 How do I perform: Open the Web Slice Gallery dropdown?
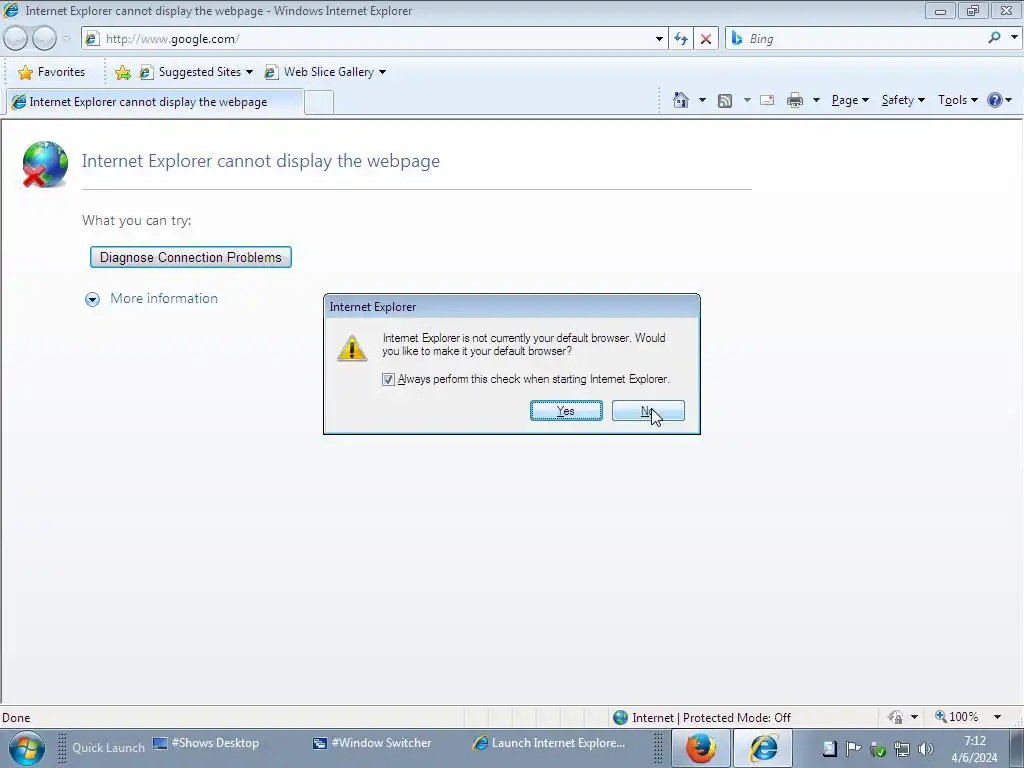pyautogui.click(x=325, y=72)
